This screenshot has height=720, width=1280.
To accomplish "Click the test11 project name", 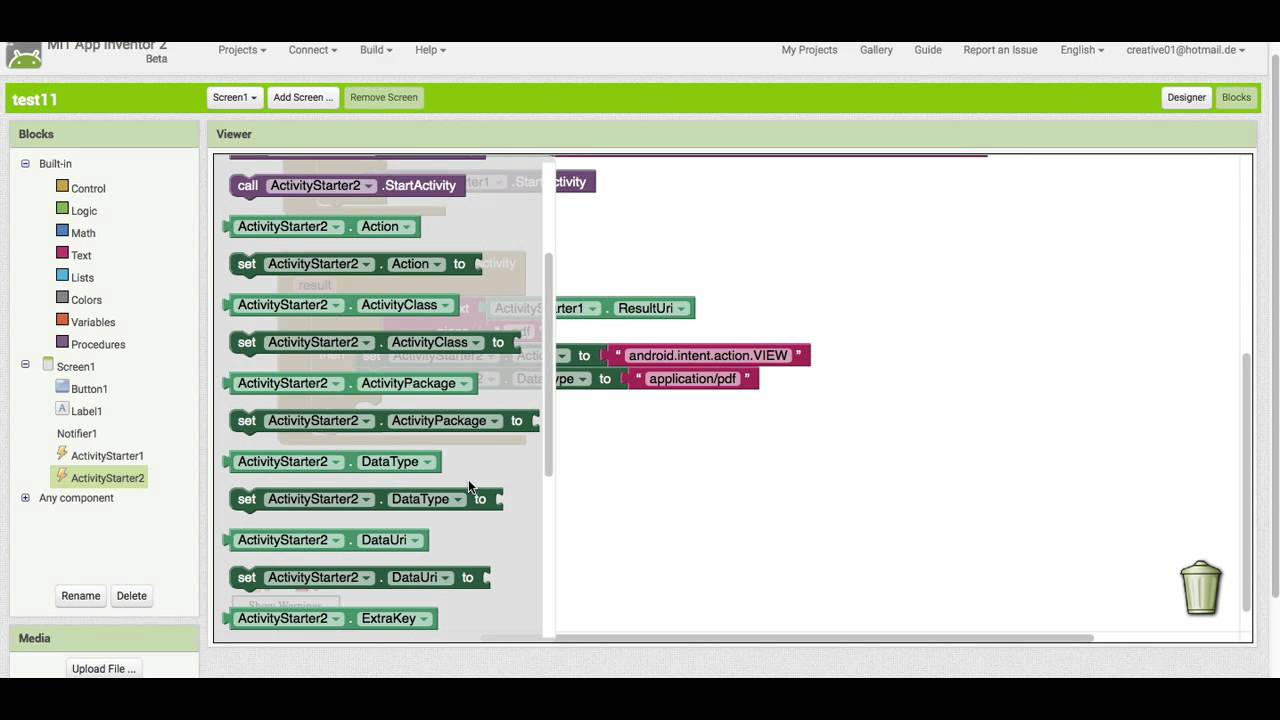I will (35, 99).
